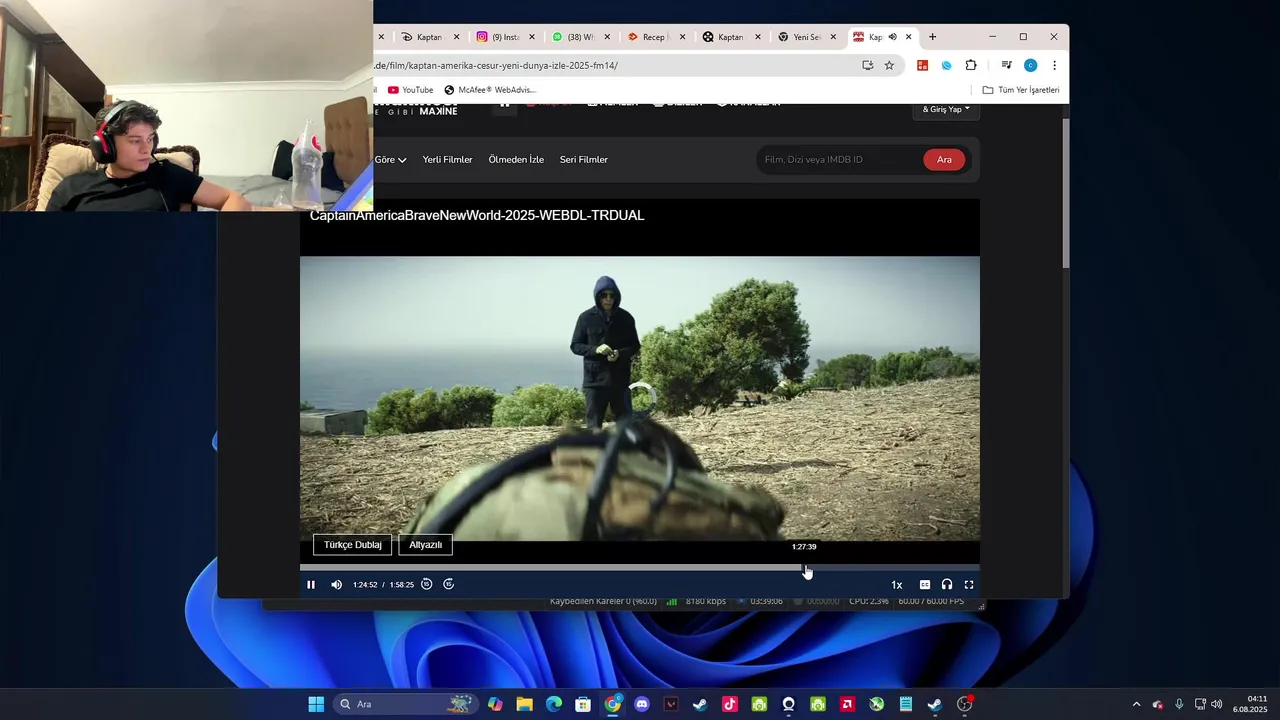Close the Yeni Sekme tab
Screen dimensions: 1280x720
click(x=833, y=37)
